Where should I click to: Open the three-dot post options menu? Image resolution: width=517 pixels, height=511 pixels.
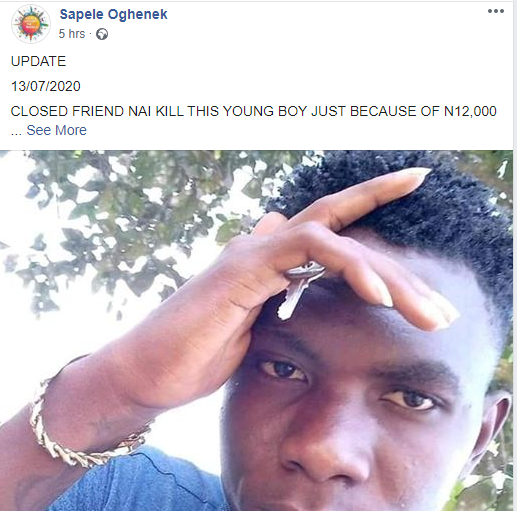[x=496, y=11]
